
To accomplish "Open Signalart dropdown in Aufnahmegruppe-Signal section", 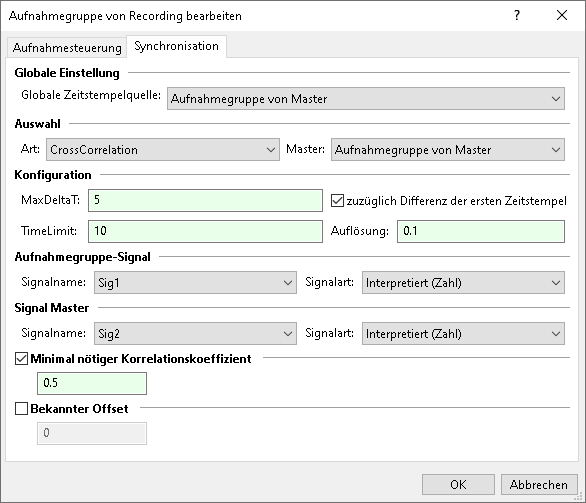I will [463, 283].
